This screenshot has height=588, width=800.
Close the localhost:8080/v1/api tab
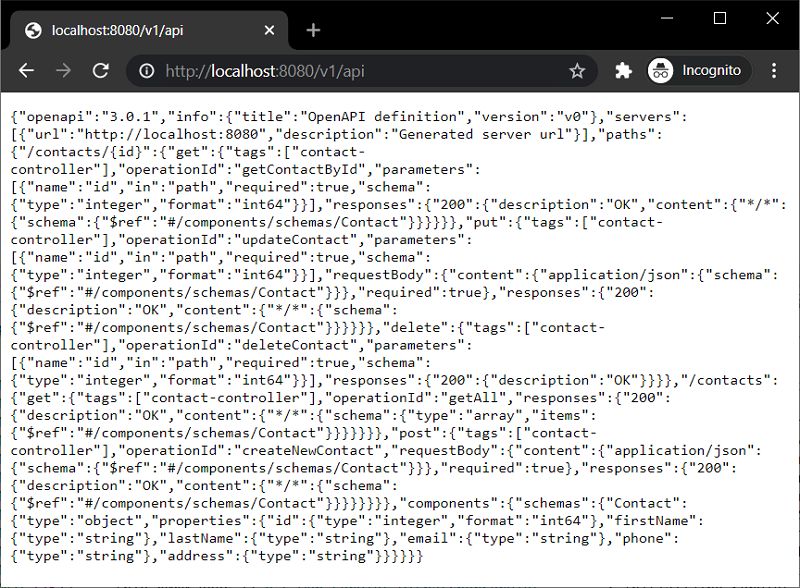coord(269,30)
